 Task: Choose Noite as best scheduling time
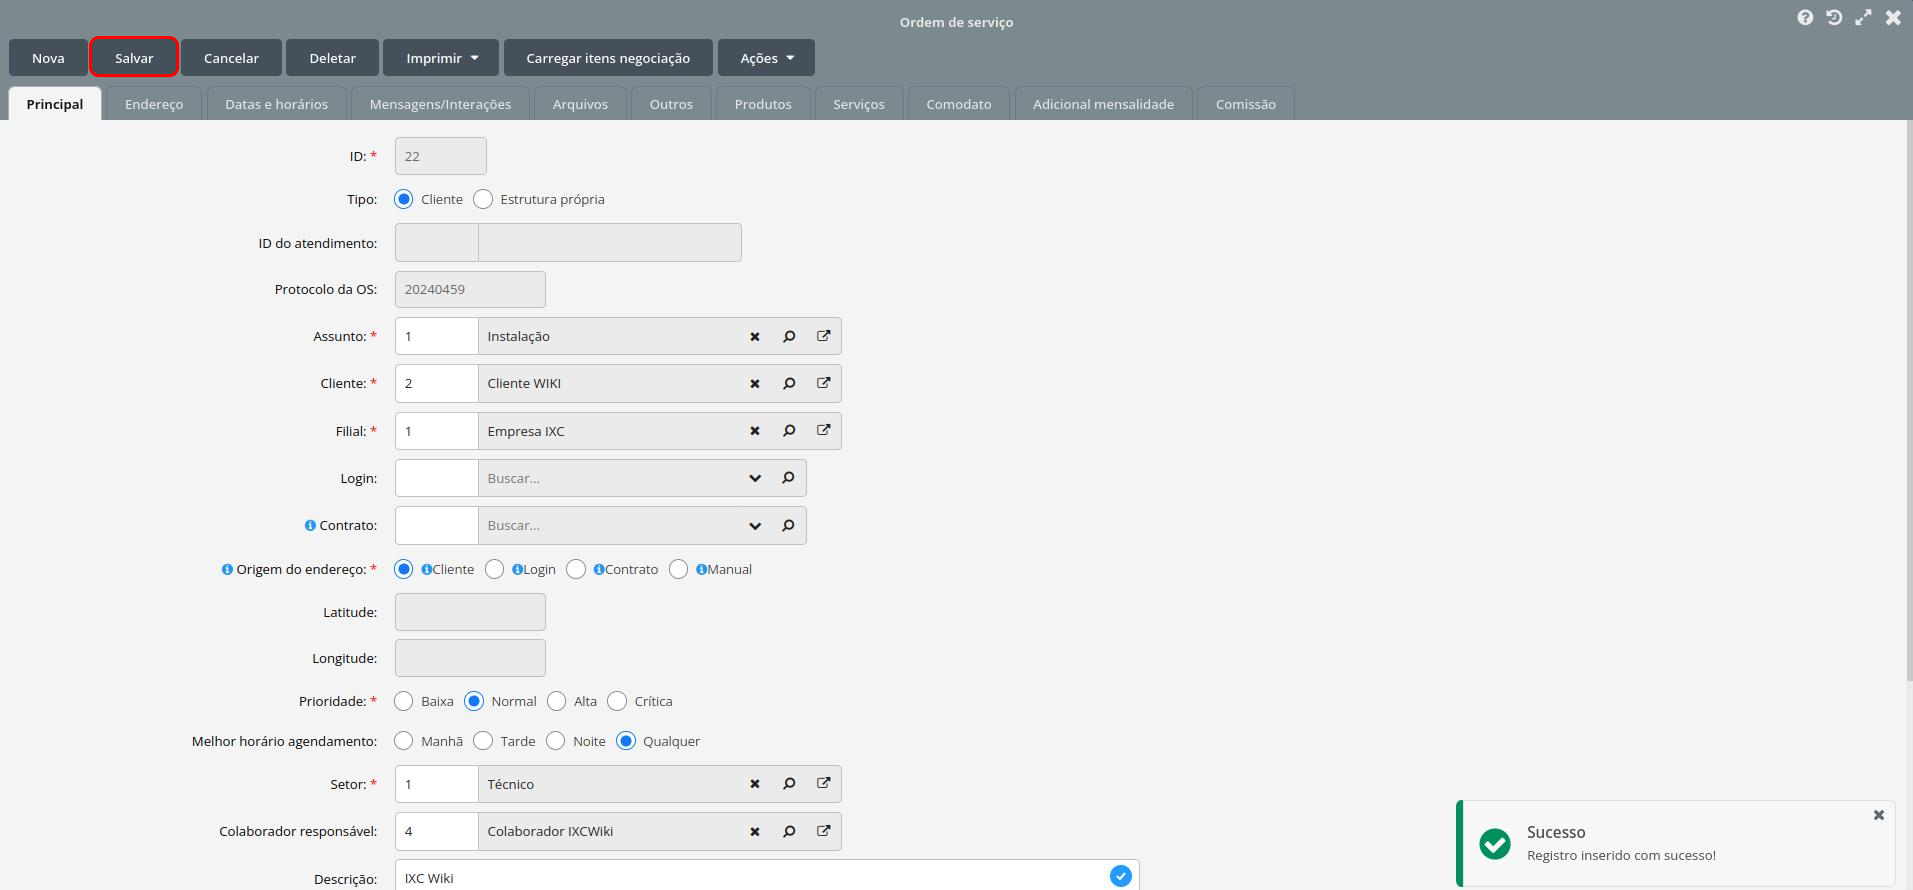click(x=556, y=741)
